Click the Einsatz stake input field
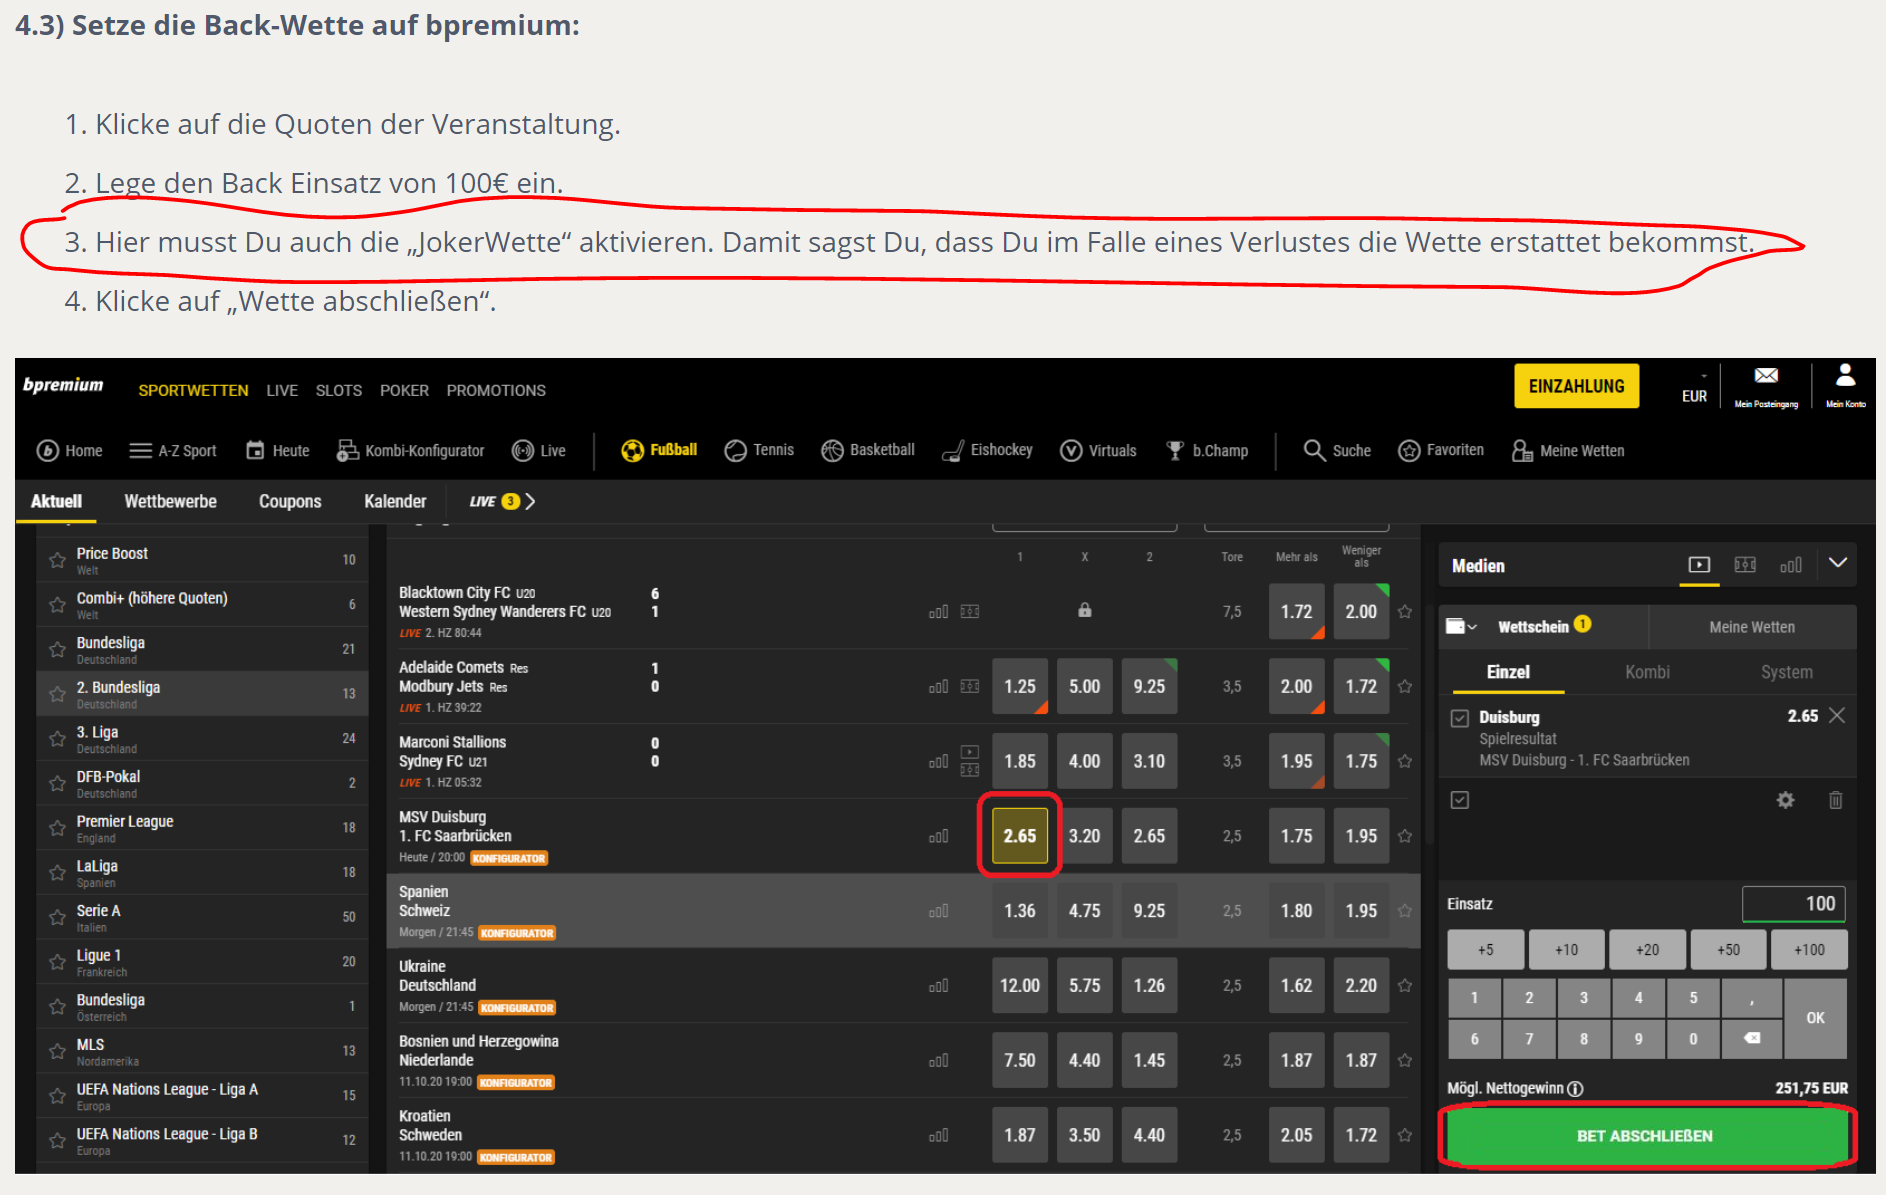 1794,904
